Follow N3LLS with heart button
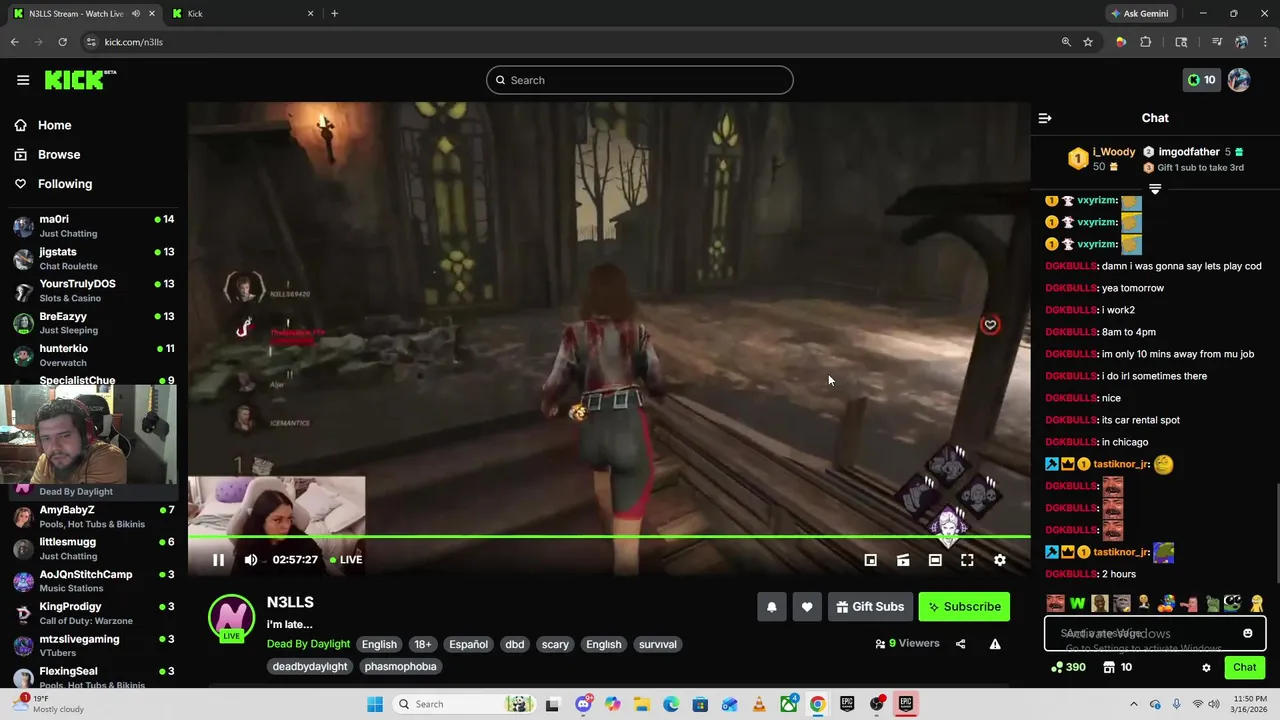 [x=807, y=607]
